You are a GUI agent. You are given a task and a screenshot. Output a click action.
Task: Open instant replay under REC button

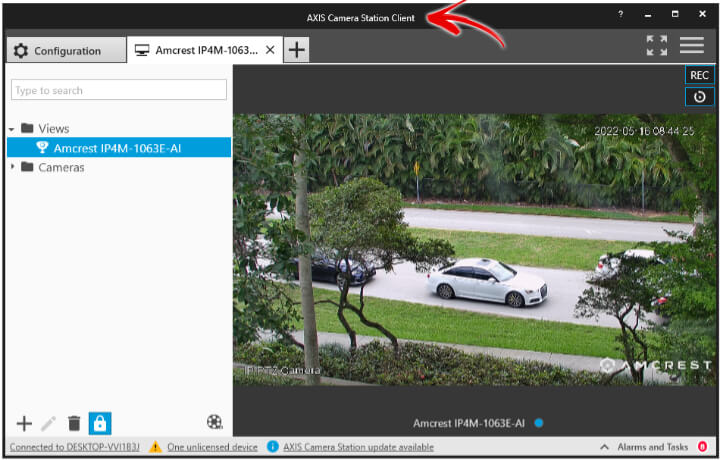[699, 97]
